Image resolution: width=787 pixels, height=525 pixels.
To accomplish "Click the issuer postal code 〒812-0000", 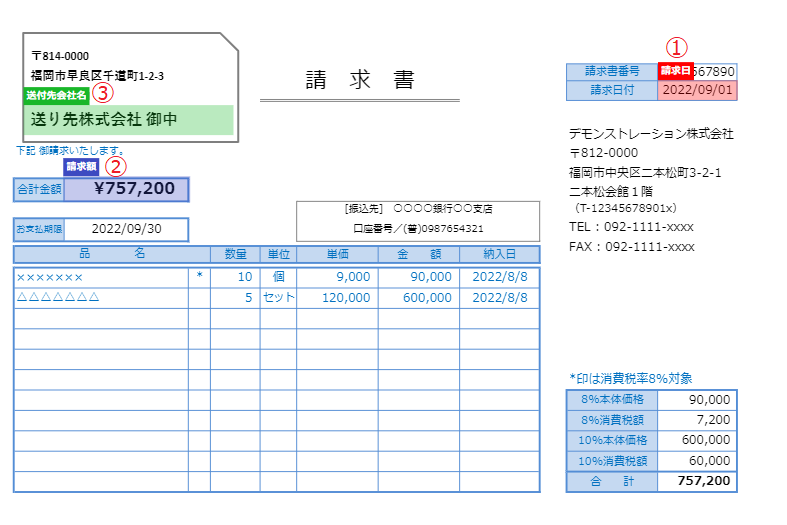I will [603, 153].
